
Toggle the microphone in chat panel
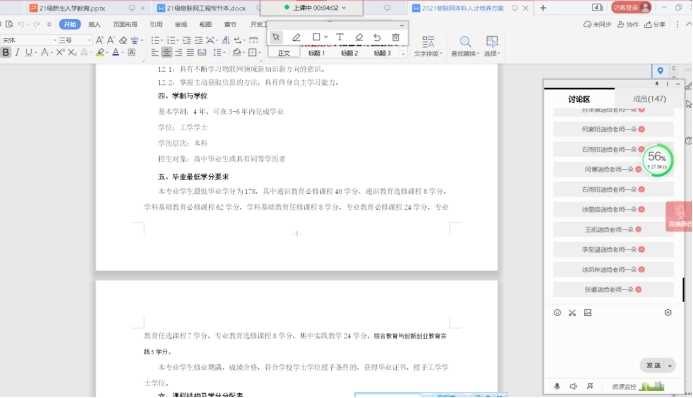[557, 387]
